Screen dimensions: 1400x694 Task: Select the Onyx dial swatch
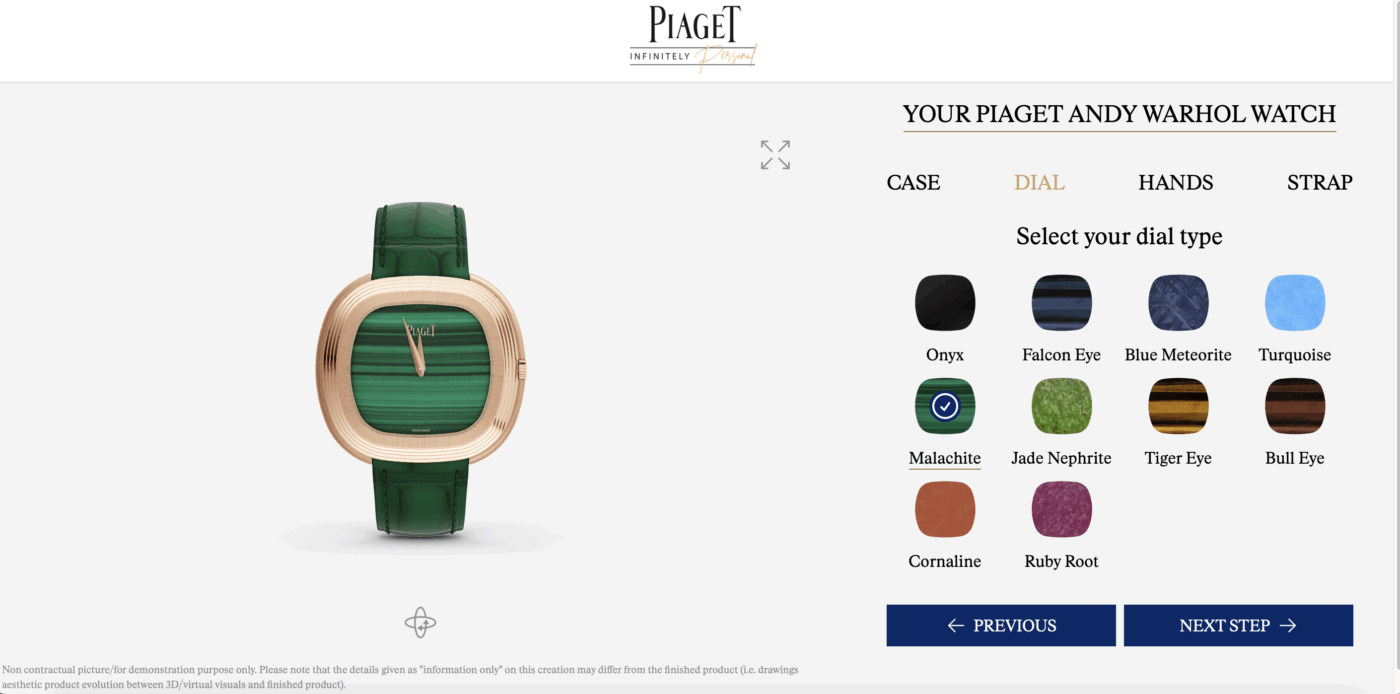pyautogui.click(x=945, y=303)
